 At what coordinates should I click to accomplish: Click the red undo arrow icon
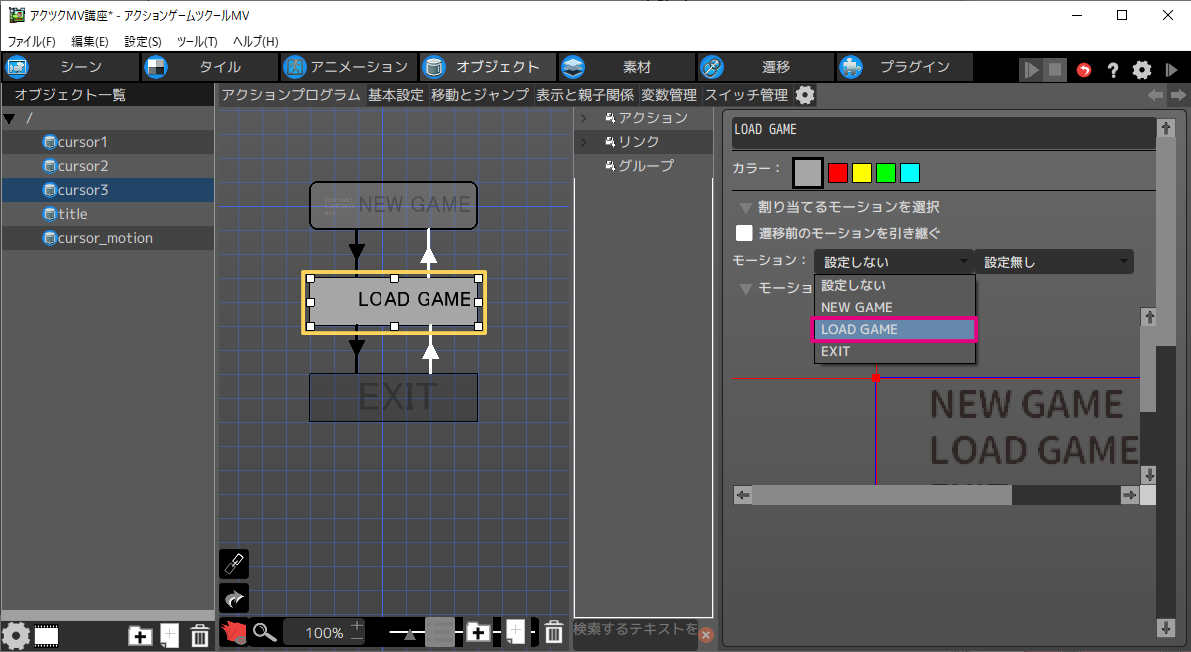point(1084,70)
